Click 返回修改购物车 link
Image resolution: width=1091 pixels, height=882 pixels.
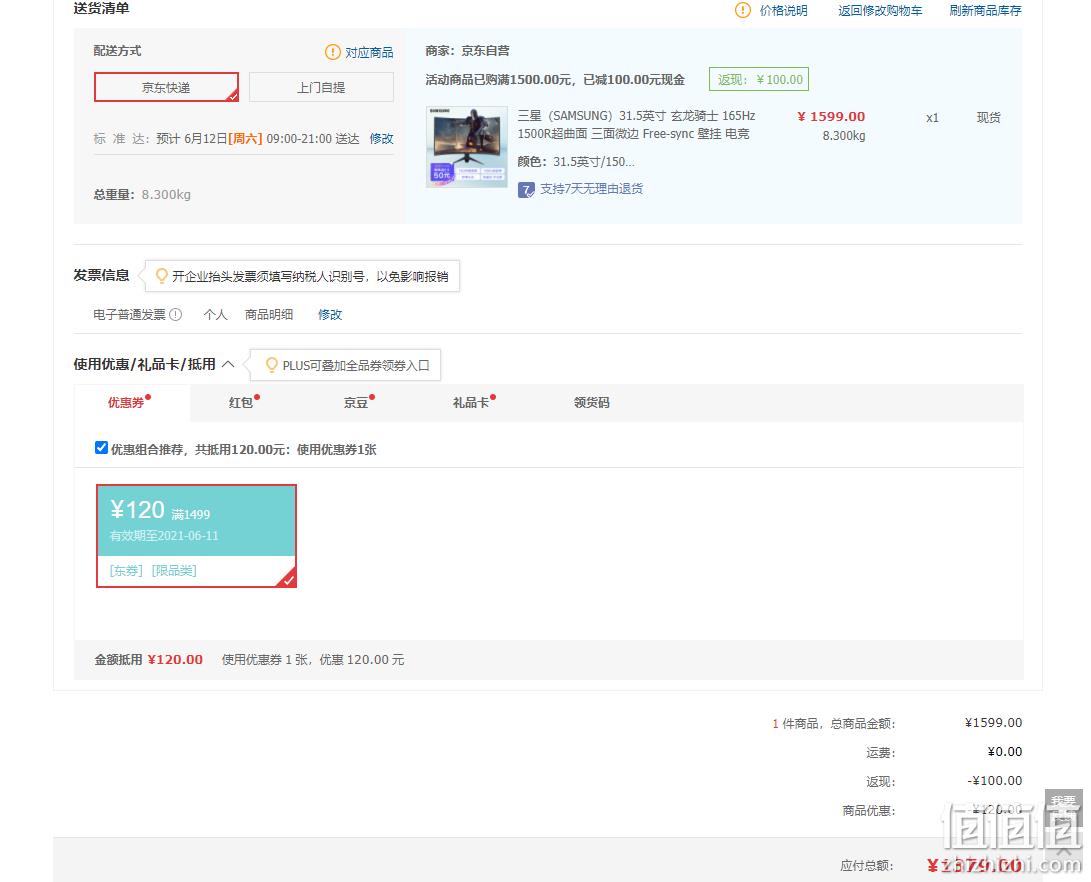880,10
